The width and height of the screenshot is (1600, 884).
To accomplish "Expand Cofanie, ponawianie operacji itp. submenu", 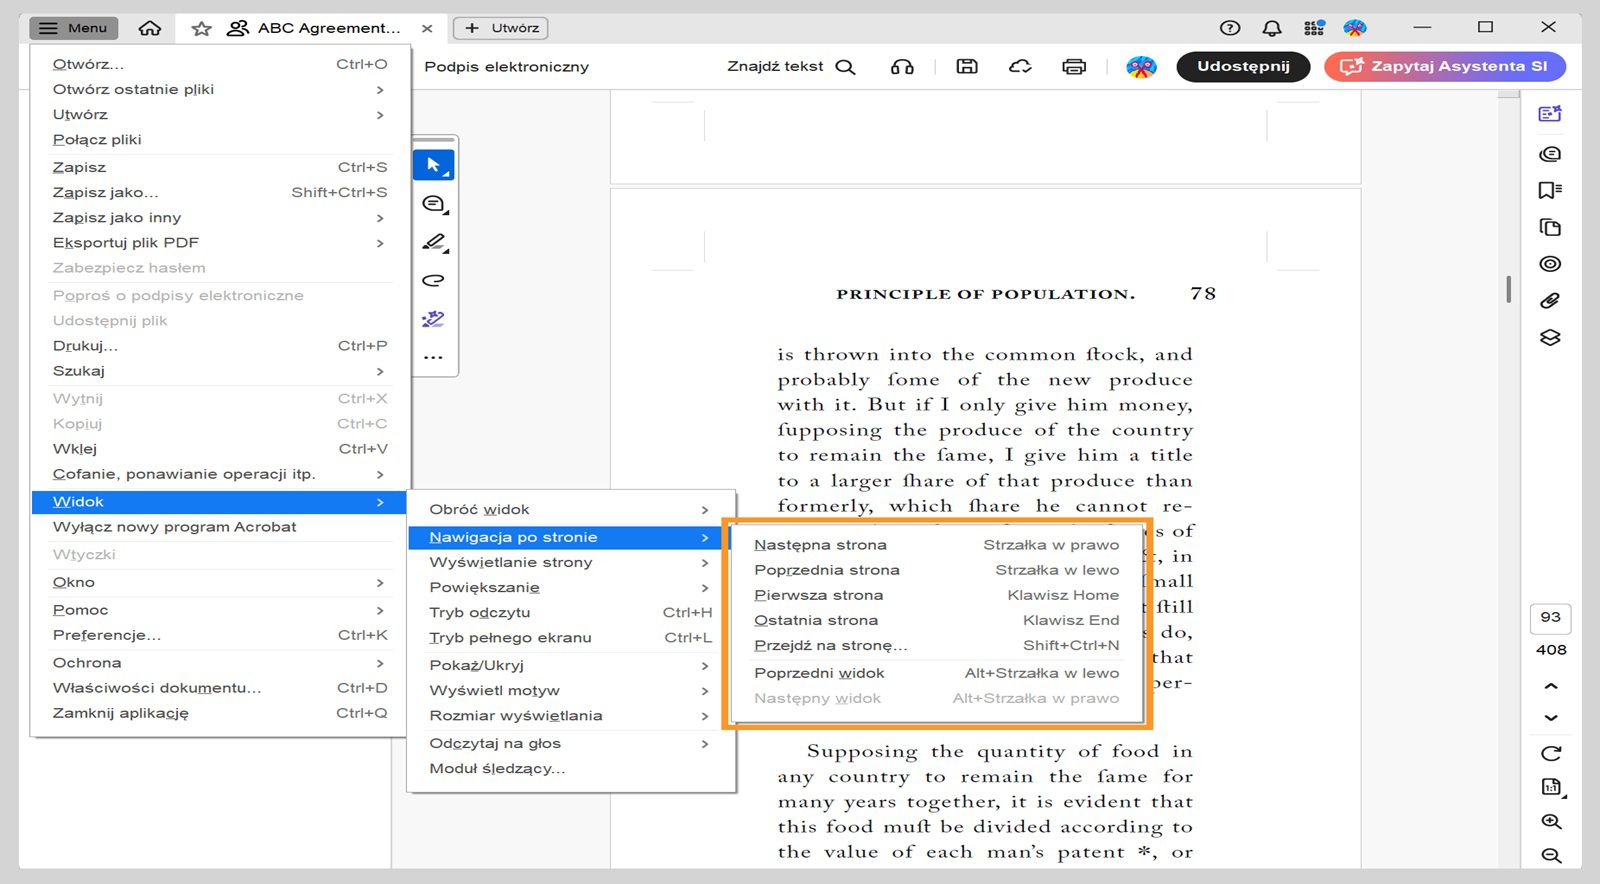I will [219, 474].
